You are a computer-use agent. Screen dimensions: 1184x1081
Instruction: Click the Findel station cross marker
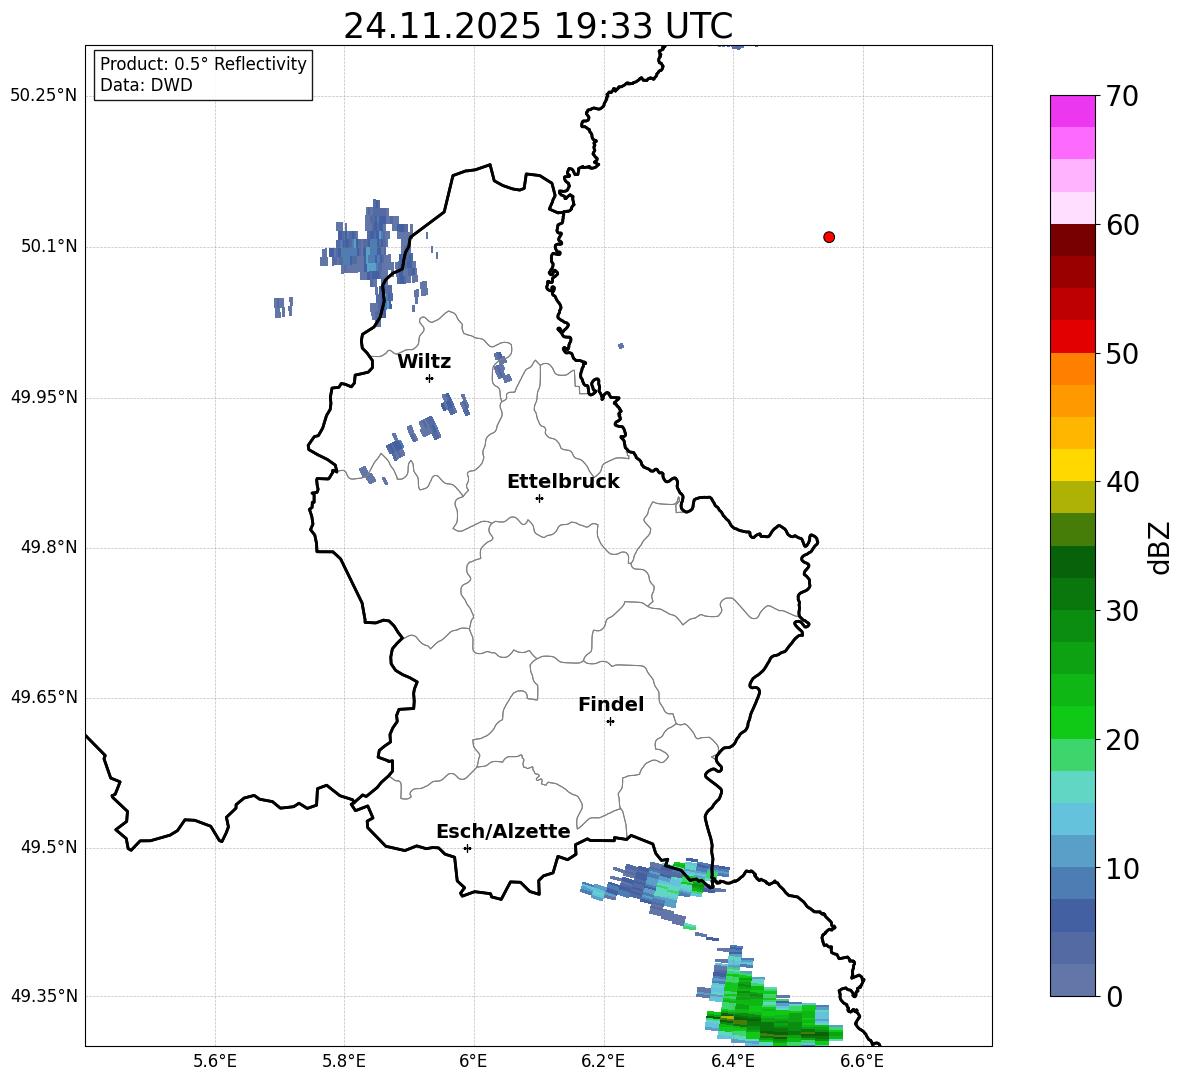point(610,722)
